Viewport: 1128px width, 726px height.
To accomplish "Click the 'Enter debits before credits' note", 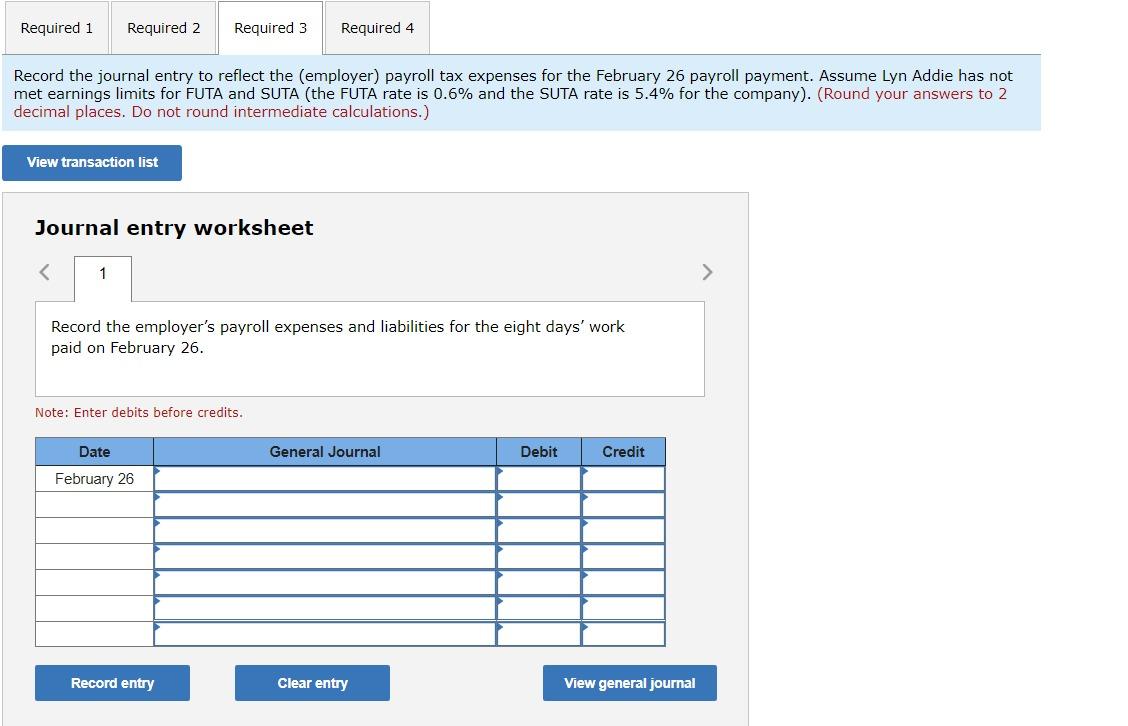I will (x=139, y=412).
